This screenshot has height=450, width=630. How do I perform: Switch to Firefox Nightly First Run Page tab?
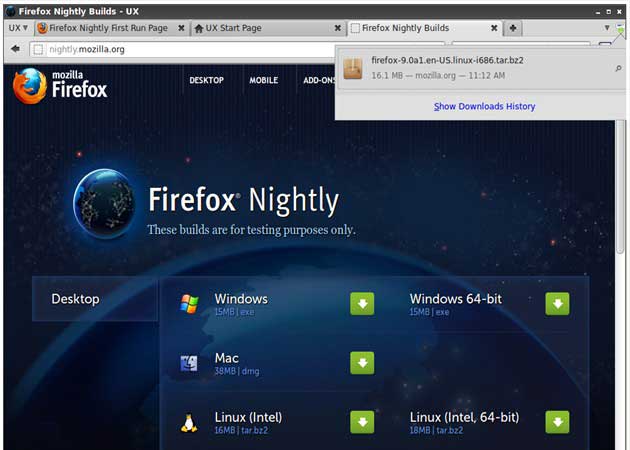click(107, 28)
